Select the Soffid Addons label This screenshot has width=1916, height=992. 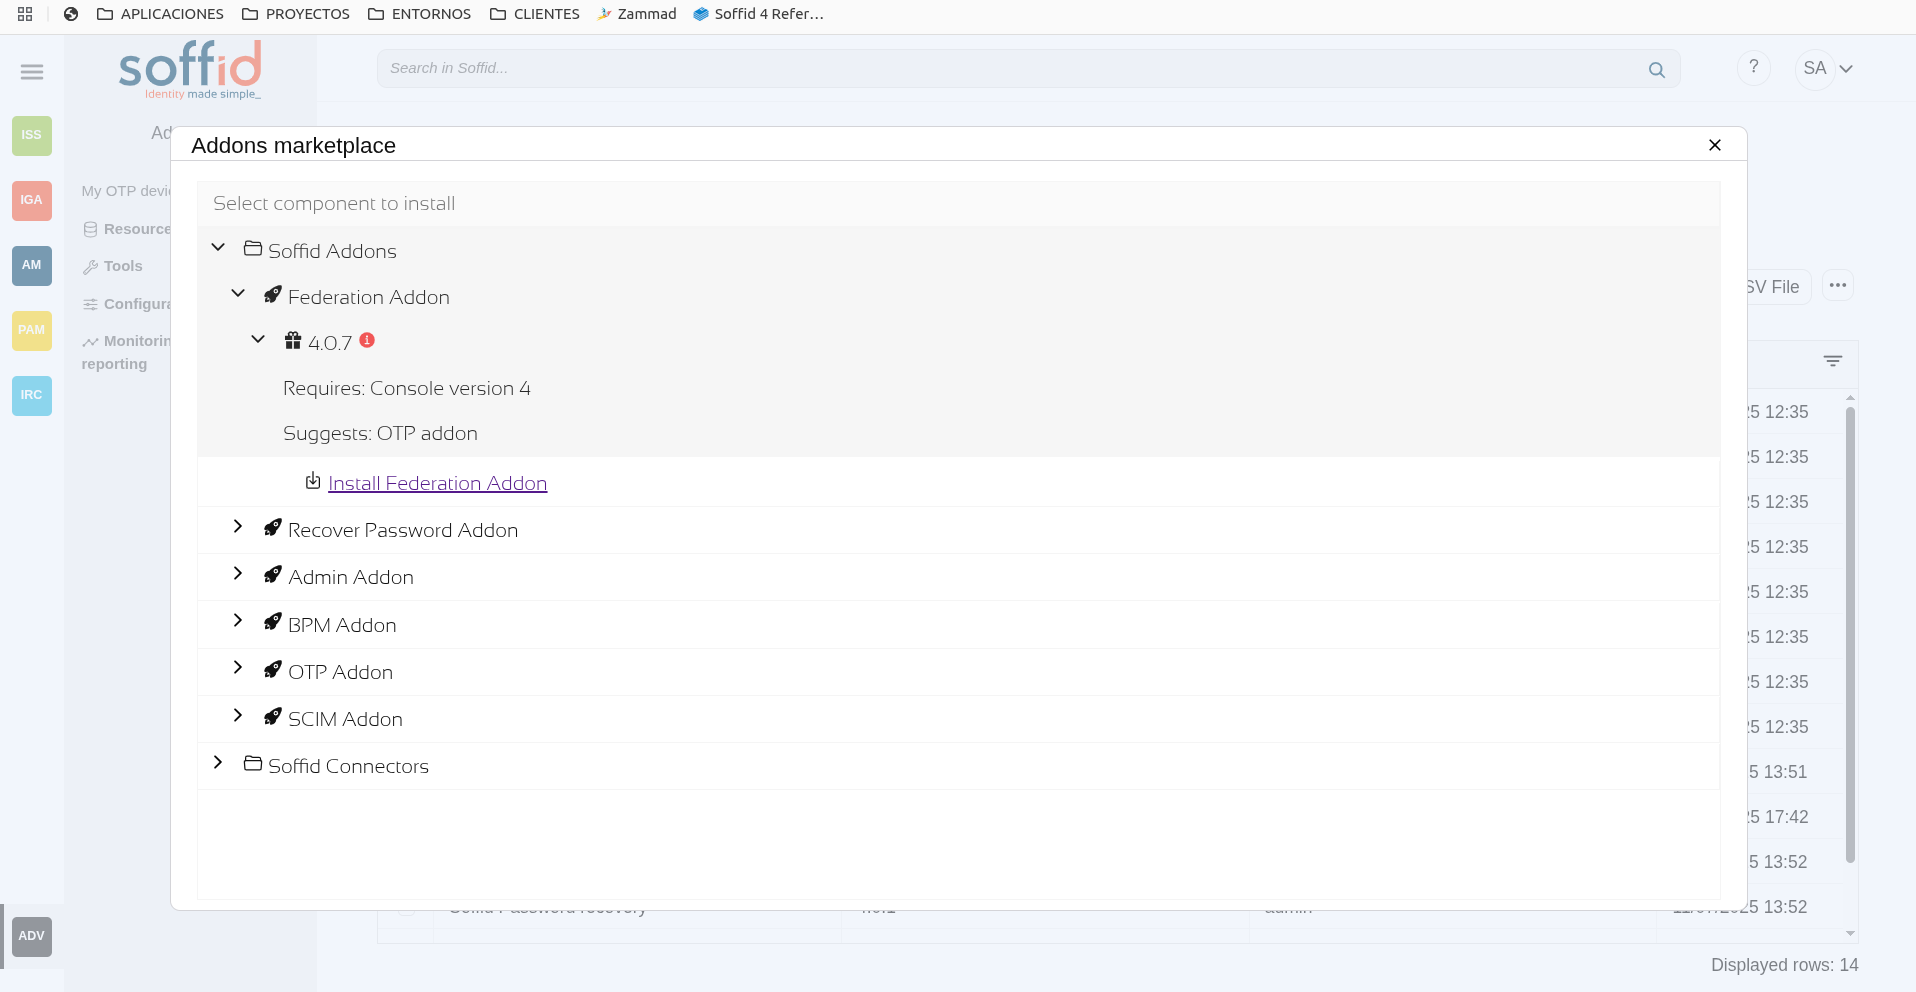(332, 251)
